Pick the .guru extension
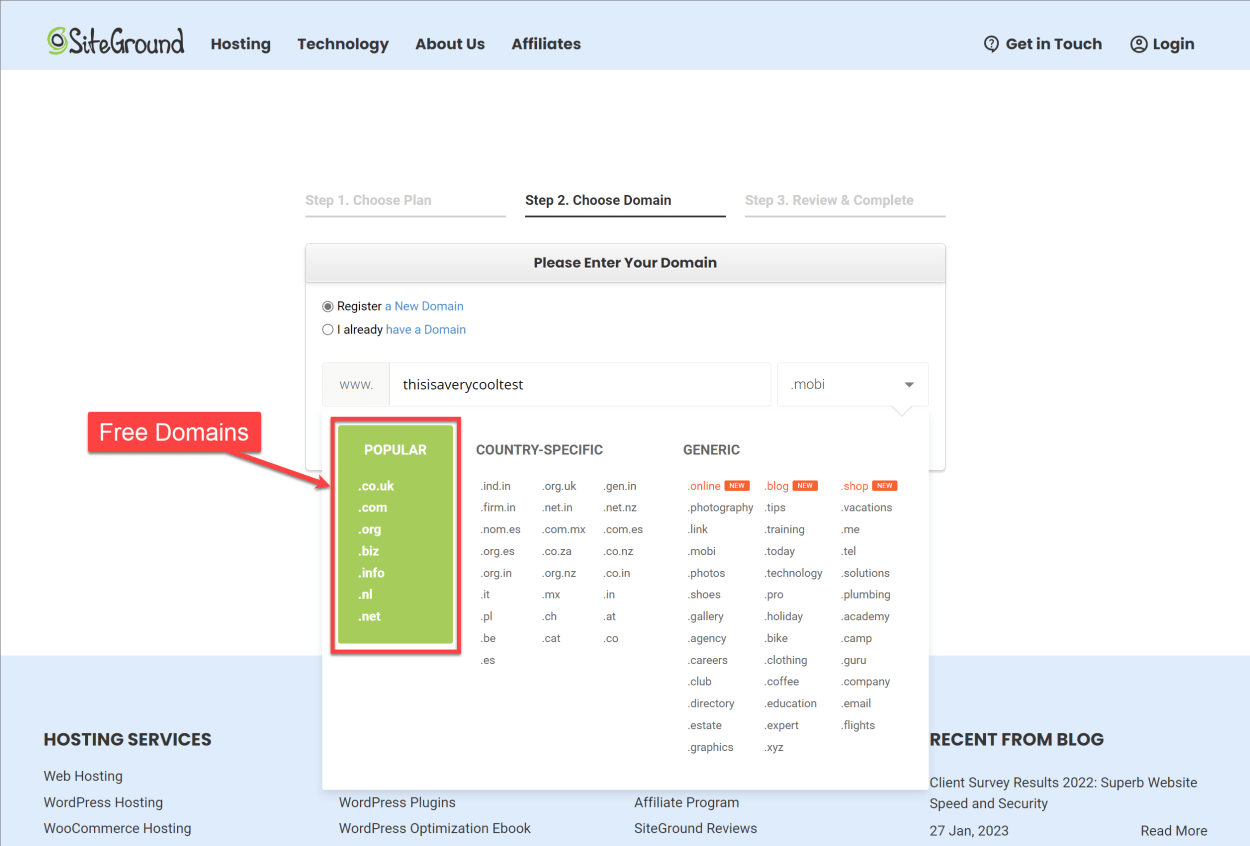The width and height of the screenshot is (1250, 846). click(x=854, y=660)
